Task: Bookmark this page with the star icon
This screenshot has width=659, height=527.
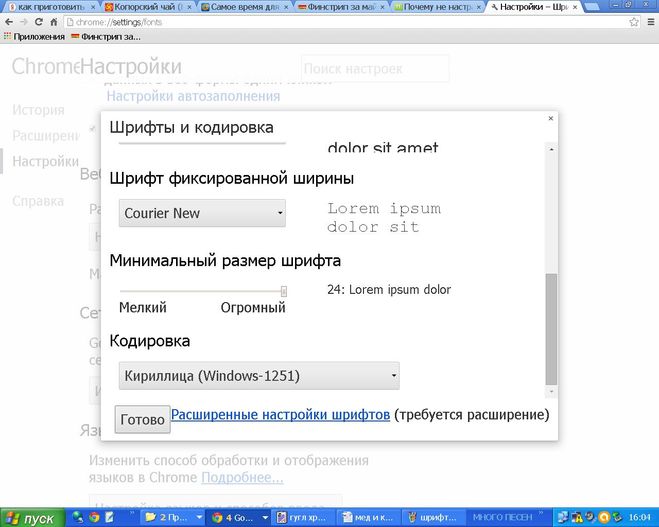Action: [634, 22]
